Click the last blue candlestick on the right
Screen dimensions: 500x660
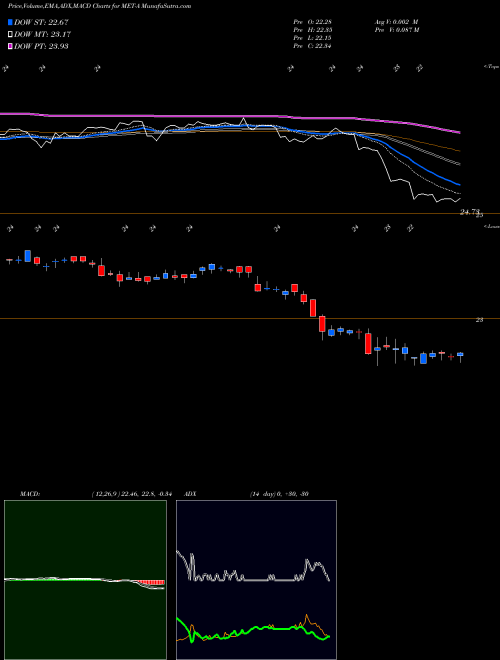(460, 354)
